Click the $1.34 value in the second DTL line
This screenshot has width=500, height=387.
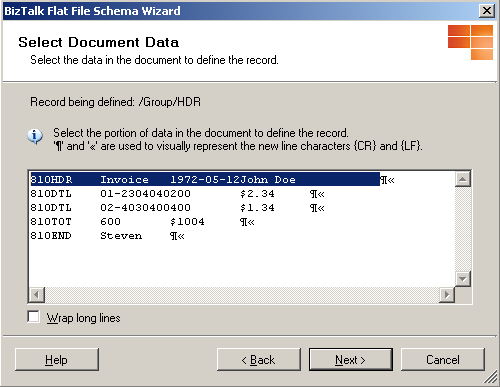tap(257, 208)
